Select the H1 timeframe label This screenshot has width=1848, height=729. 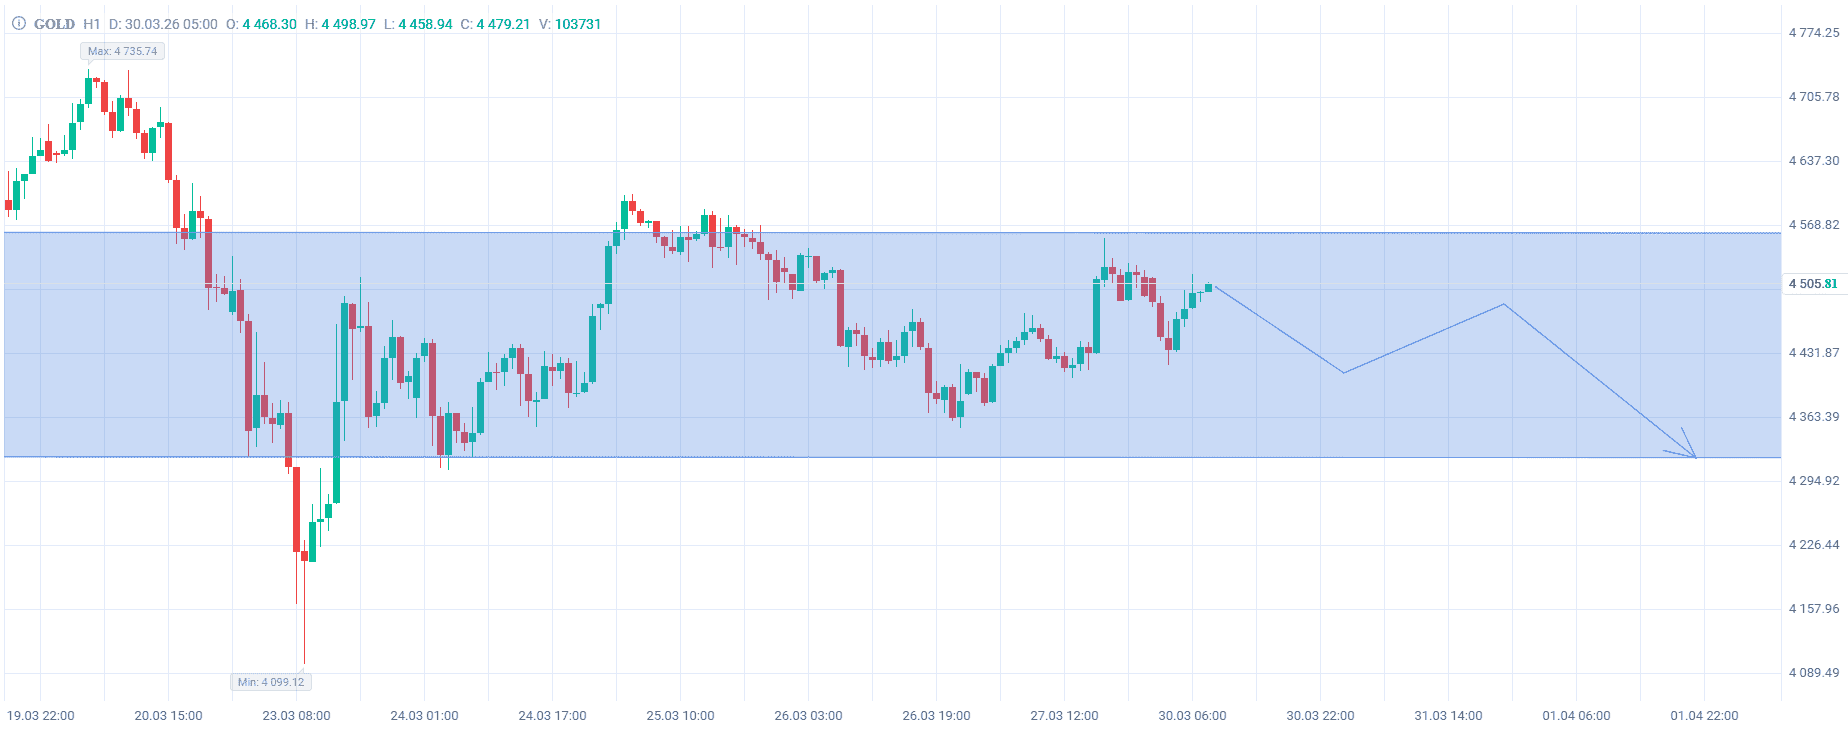coord(92,24)
